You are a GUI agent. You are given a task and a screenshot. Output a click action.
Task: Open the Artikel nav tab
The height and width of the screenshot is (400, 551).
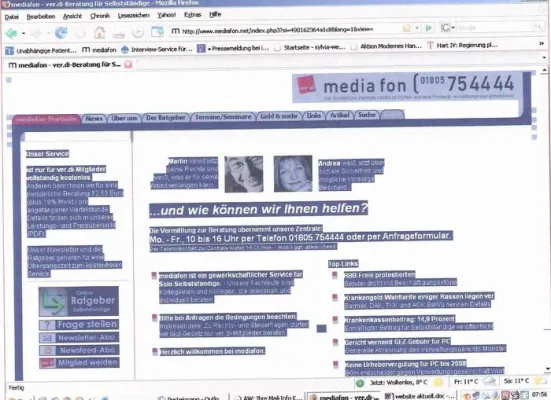(340, 115)
